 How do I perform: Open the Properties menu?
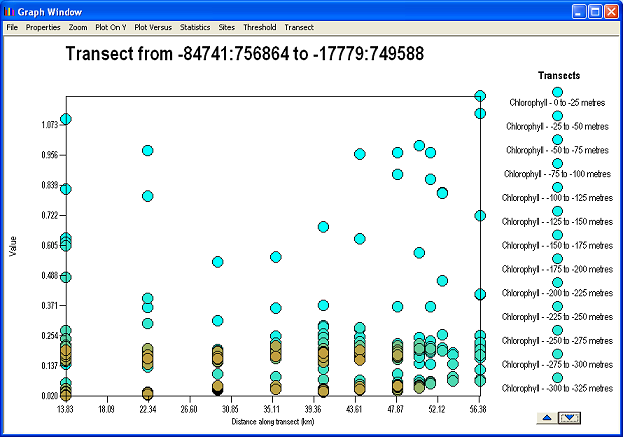coord(43,27)
